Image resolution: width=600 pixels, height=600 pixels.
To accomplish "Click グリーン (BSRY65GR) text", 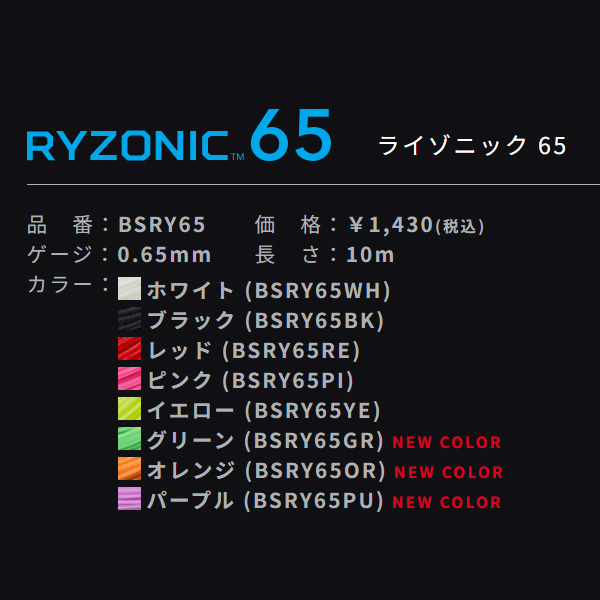I will 265,440.
